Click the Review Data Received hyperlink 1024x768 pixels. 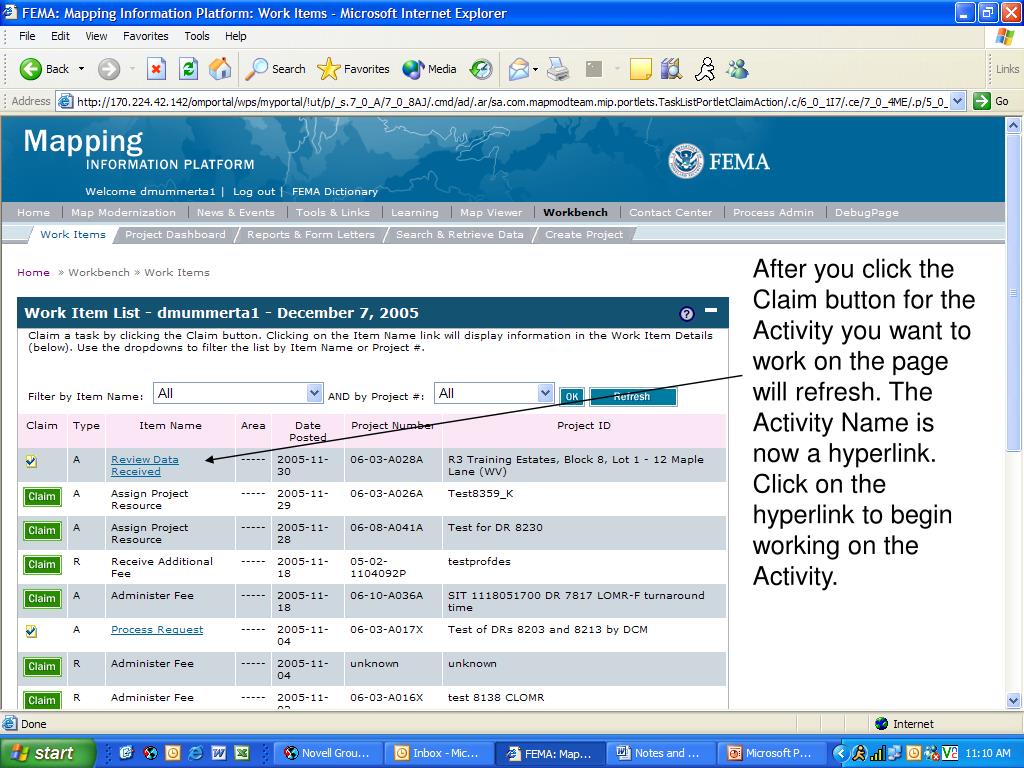144,466
